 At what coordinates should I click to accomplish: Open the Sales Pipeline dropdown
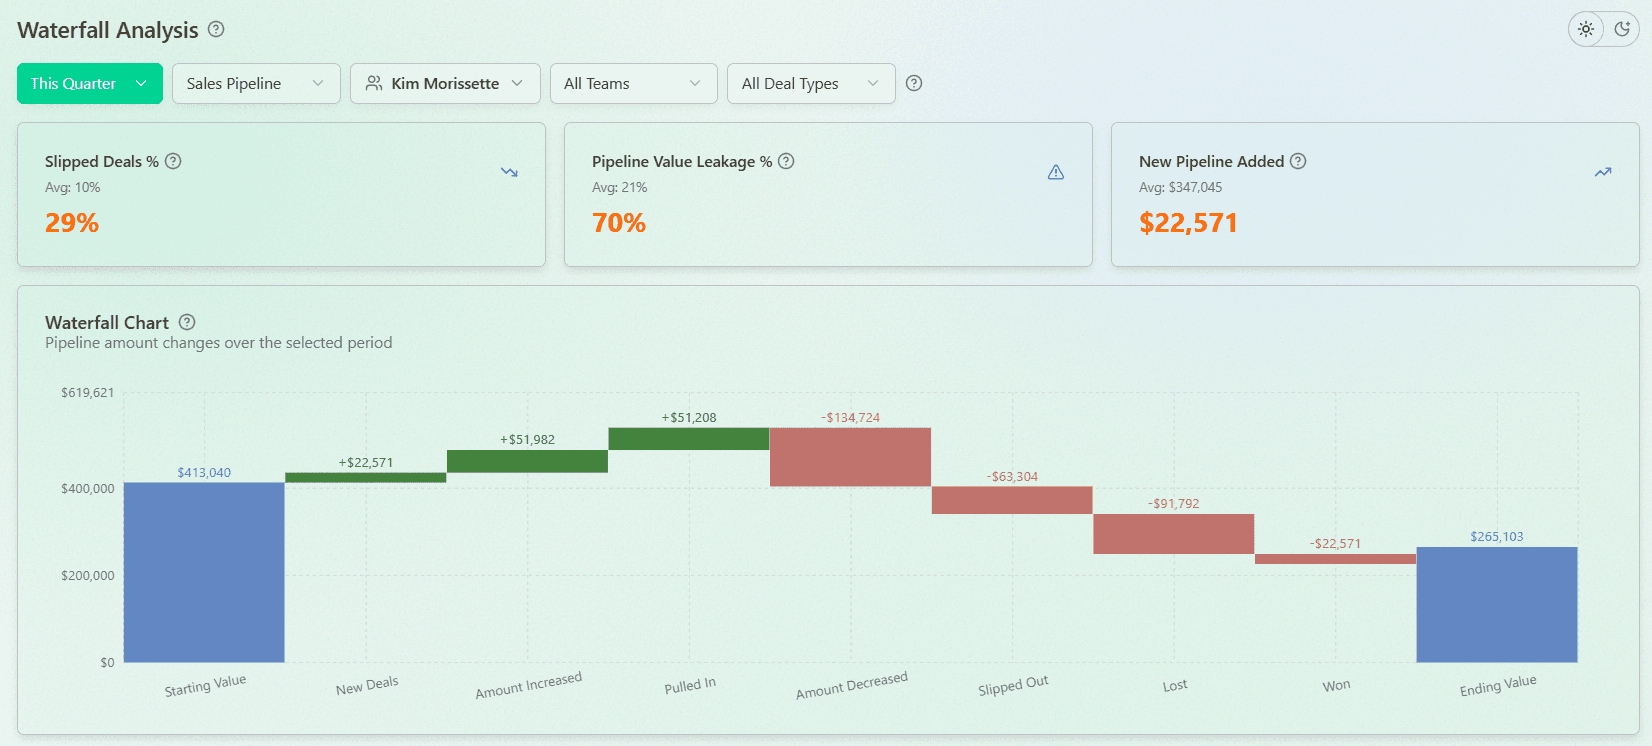pos(256,84)
